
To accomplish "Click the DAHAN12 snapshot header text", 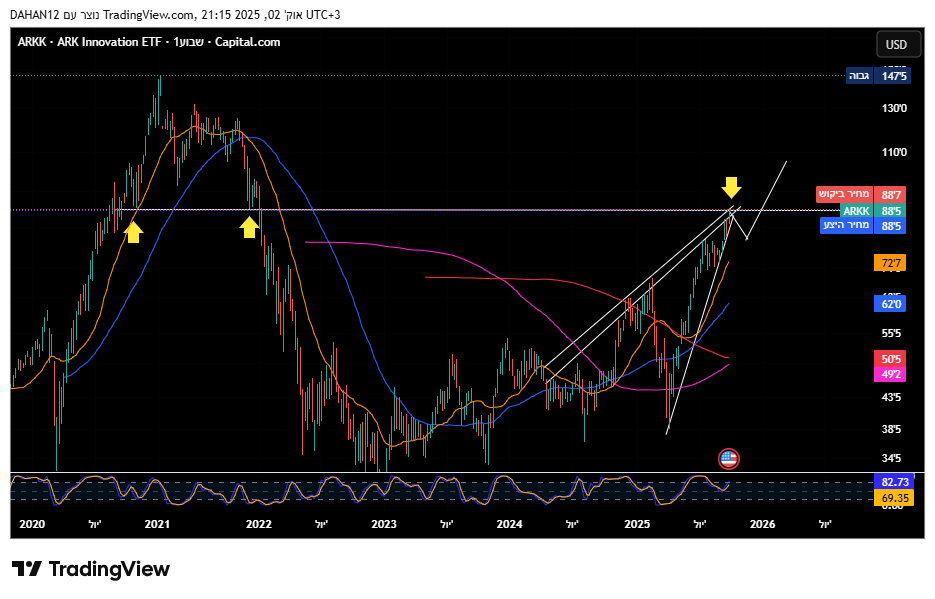I will (35, 15).
